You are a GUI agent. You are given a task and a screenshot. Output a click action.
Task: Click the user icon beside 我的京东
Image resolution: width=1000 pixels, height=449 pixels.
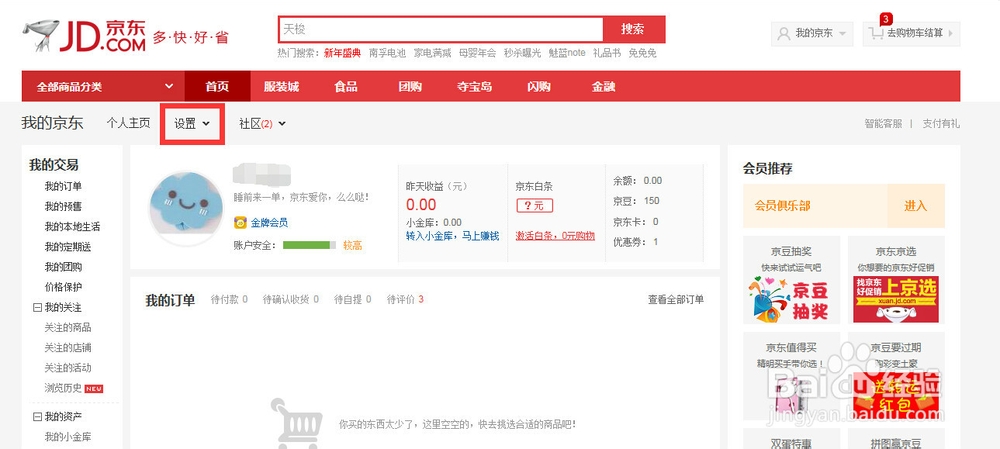tap(784, 33)
